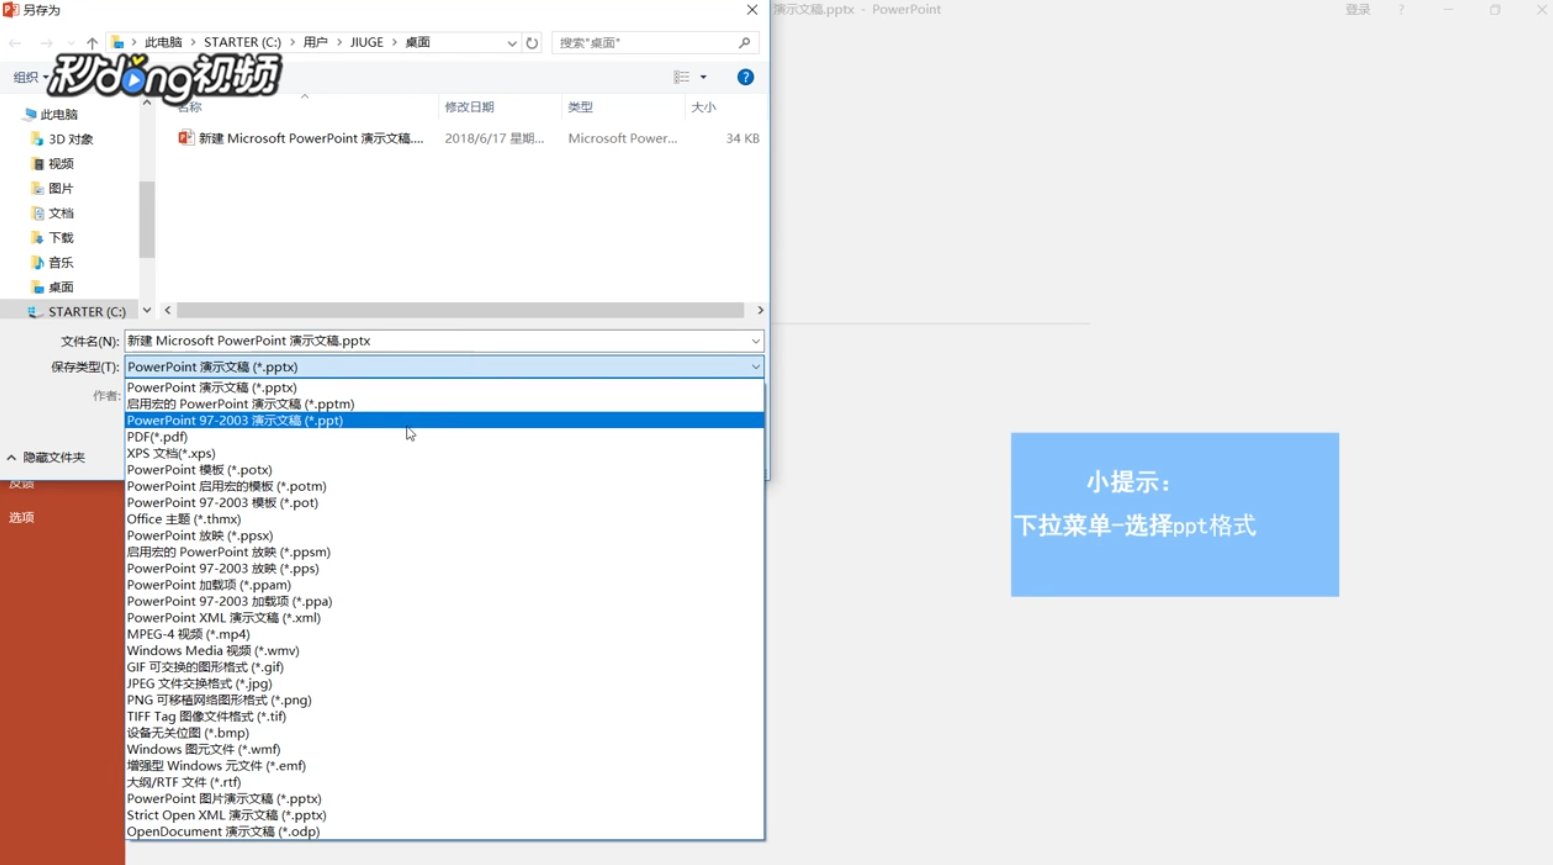1553x865 pixels.
Task: Choose PowerPoint 97-2003 演示文稿 (*.ppt)
Action: click(444, 421)
